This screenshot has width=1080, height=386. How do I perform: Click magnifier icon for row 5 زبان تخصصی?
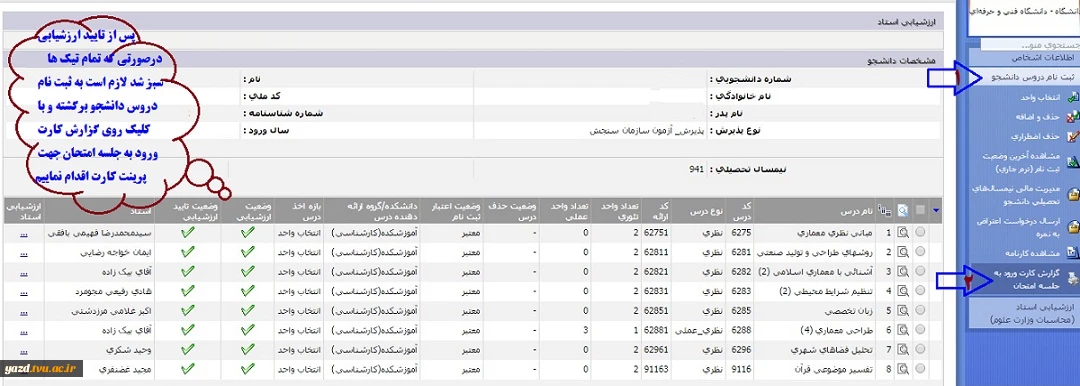point(903,310)
